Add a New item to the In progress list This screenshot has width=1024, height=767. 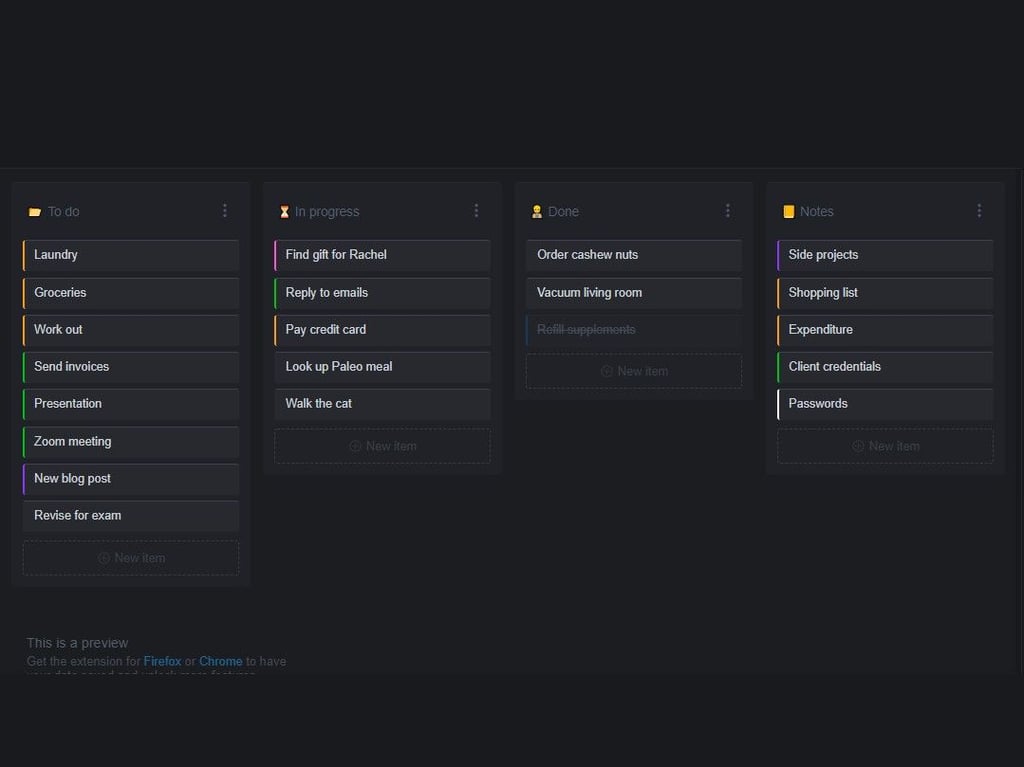coord(383,446)
